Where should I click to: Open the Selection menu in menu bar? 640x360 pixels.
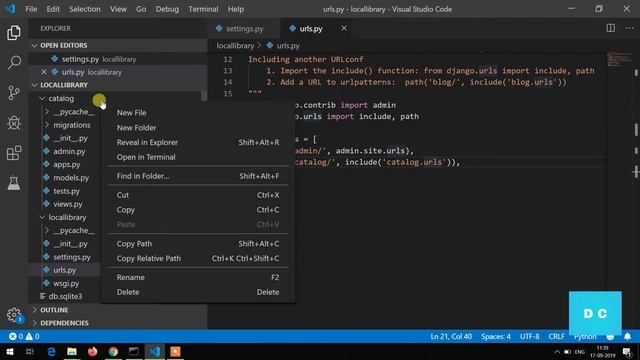tap(84, 9)
